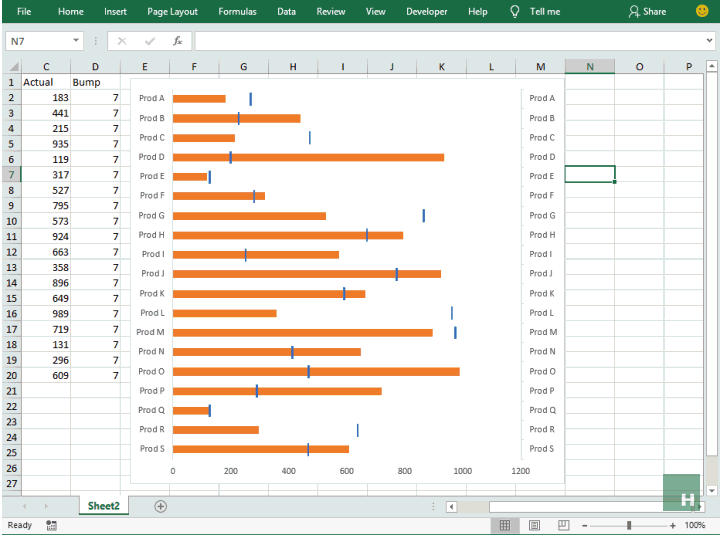Image resolution: width=720 pixels, height=535 pixels.
Task: Click the Cancel (X) formula icon
Action: [x=122, y=41]
